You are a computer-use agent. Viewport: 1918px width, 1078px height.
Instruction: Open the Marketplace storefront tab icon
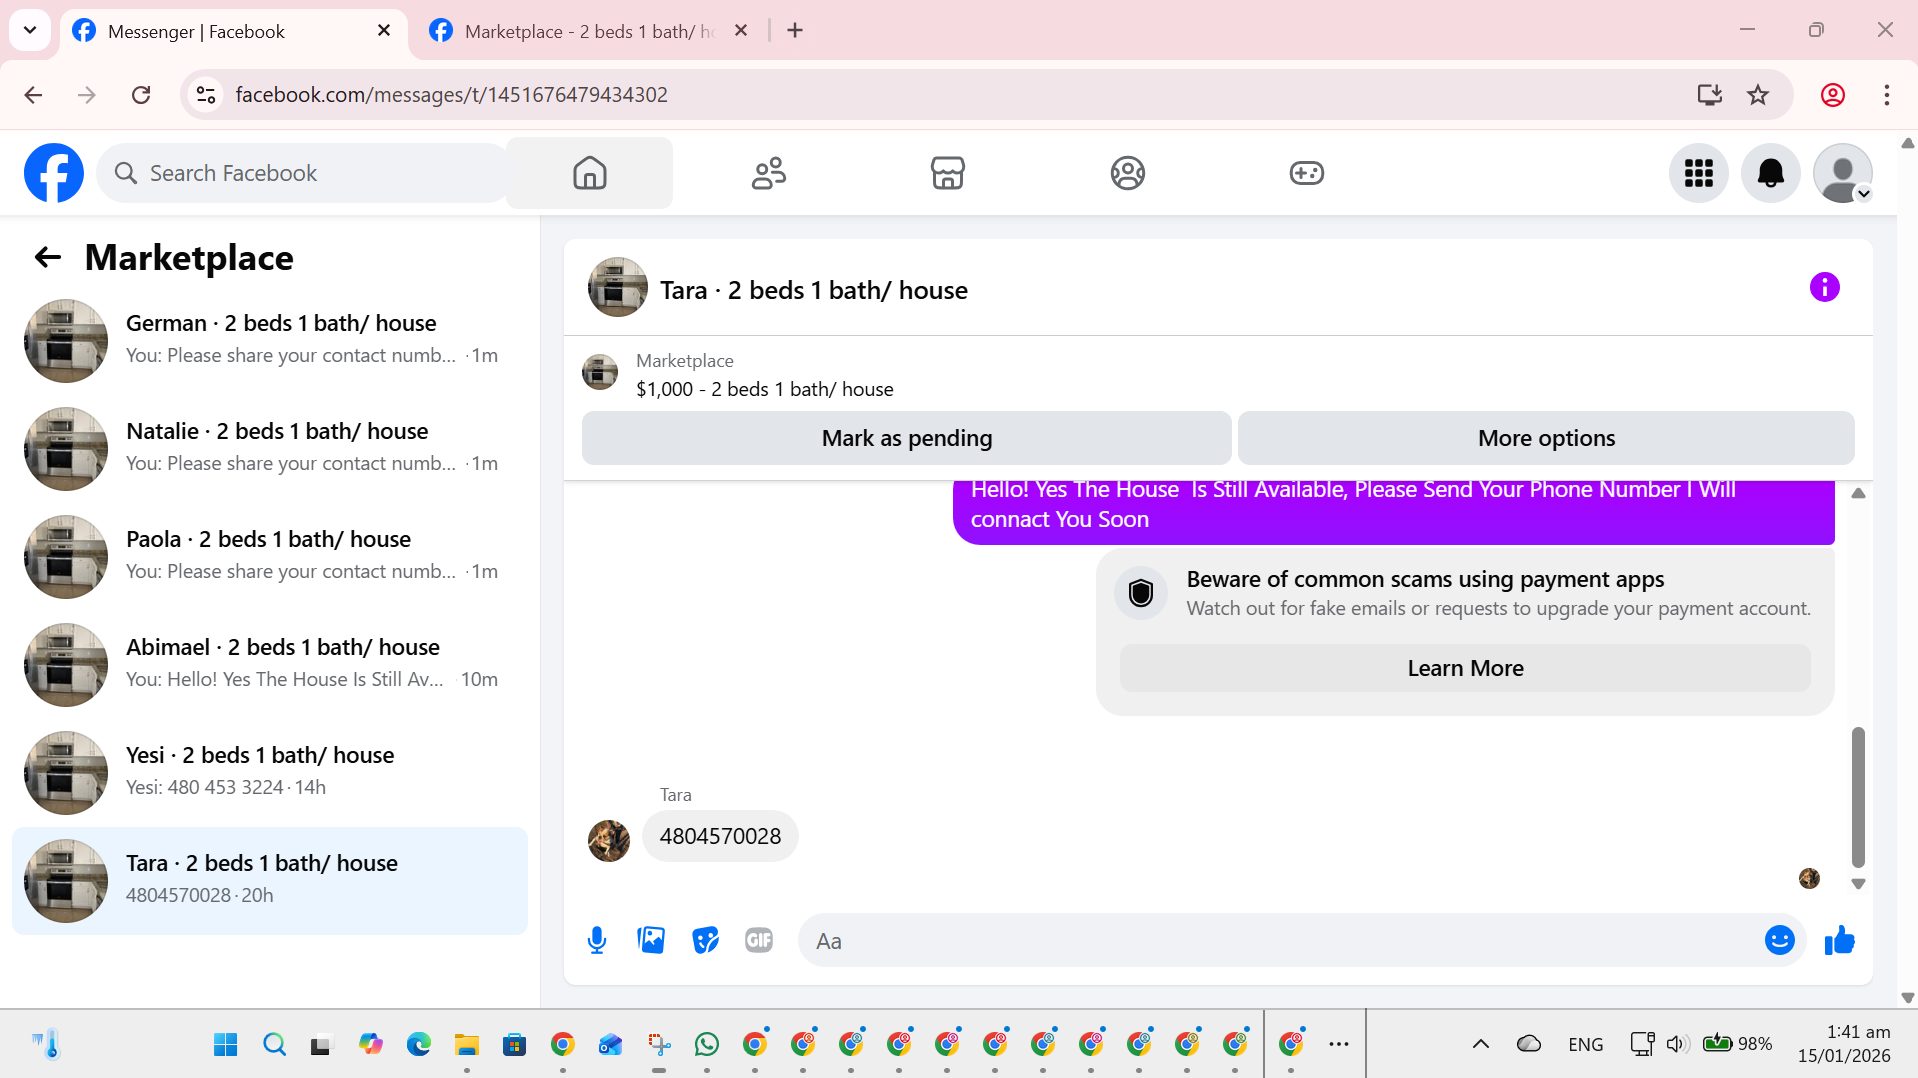(x=948, y=173)
